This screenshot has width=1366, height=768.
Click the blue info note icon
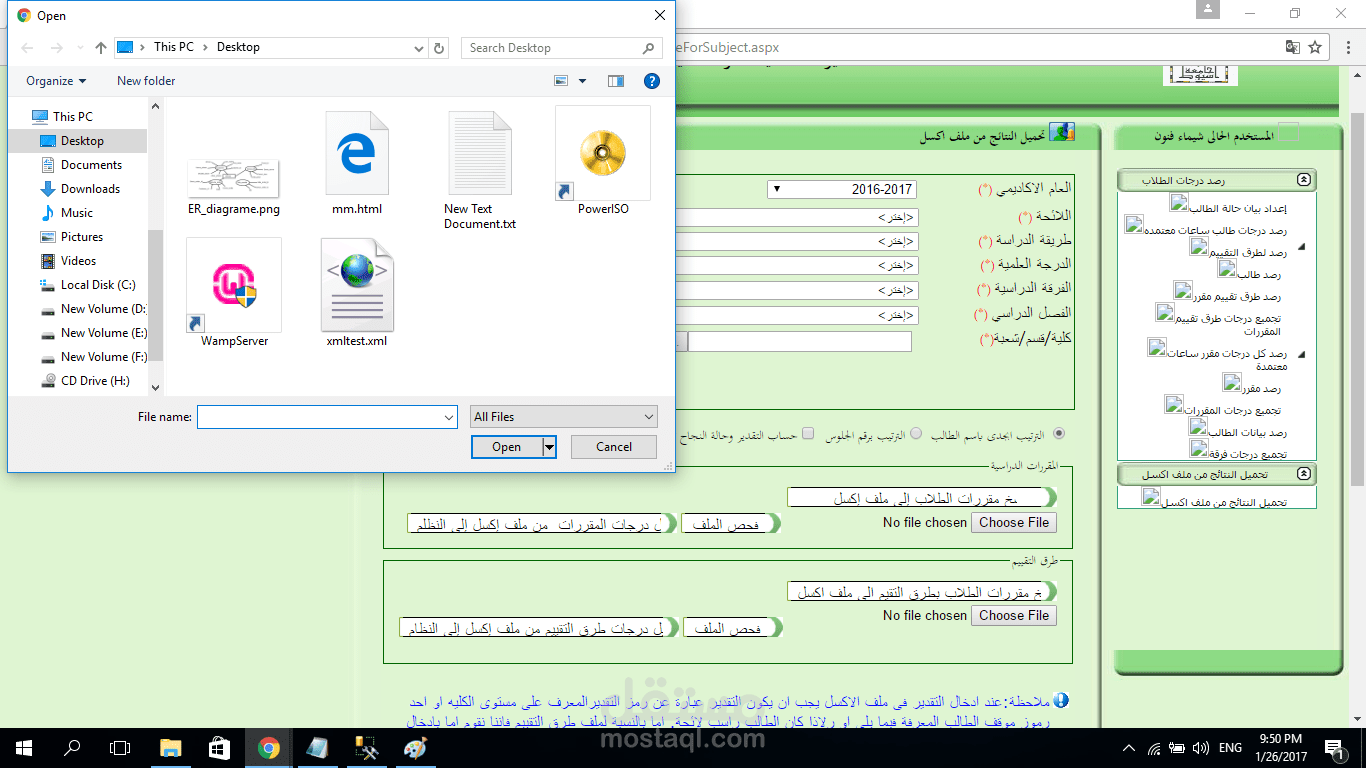pos(1061,701)
